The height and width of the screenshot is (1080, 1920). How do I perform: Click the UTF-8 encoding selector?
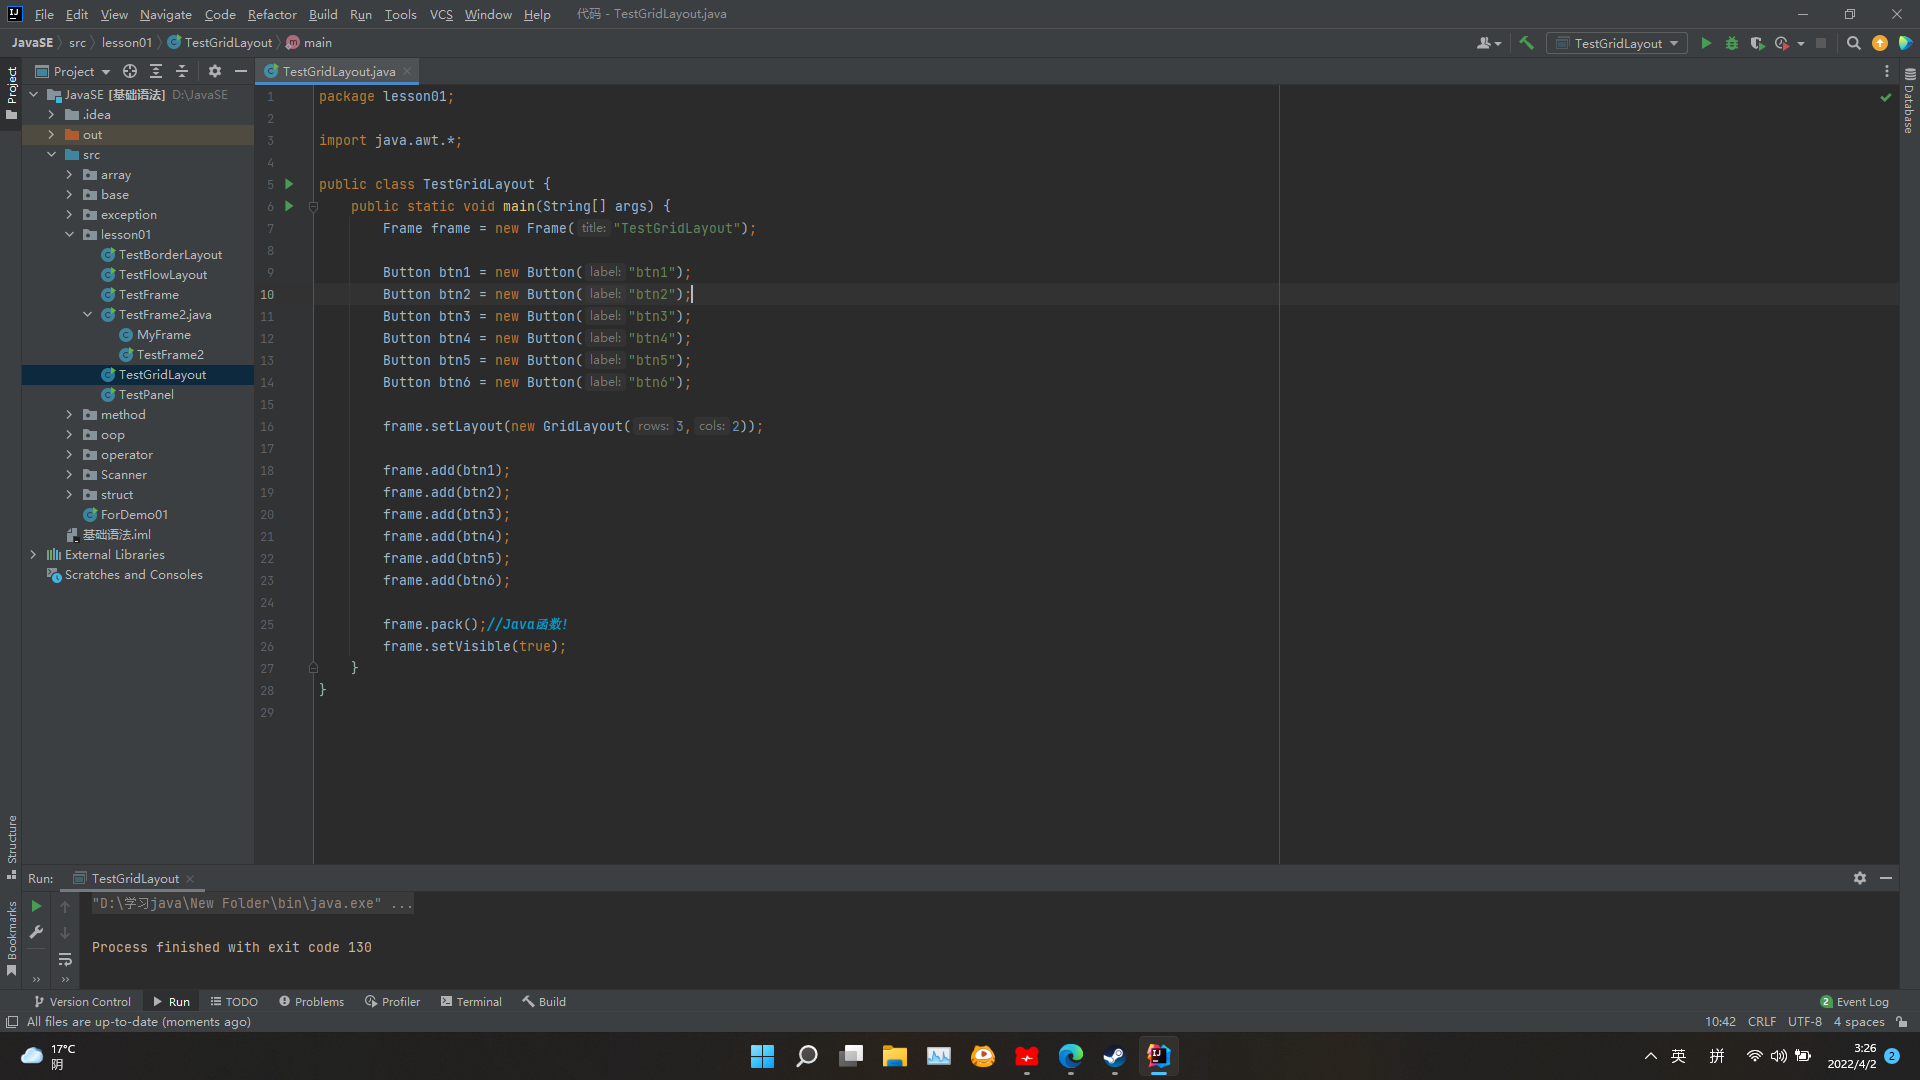click(x=1804, y=1022)
